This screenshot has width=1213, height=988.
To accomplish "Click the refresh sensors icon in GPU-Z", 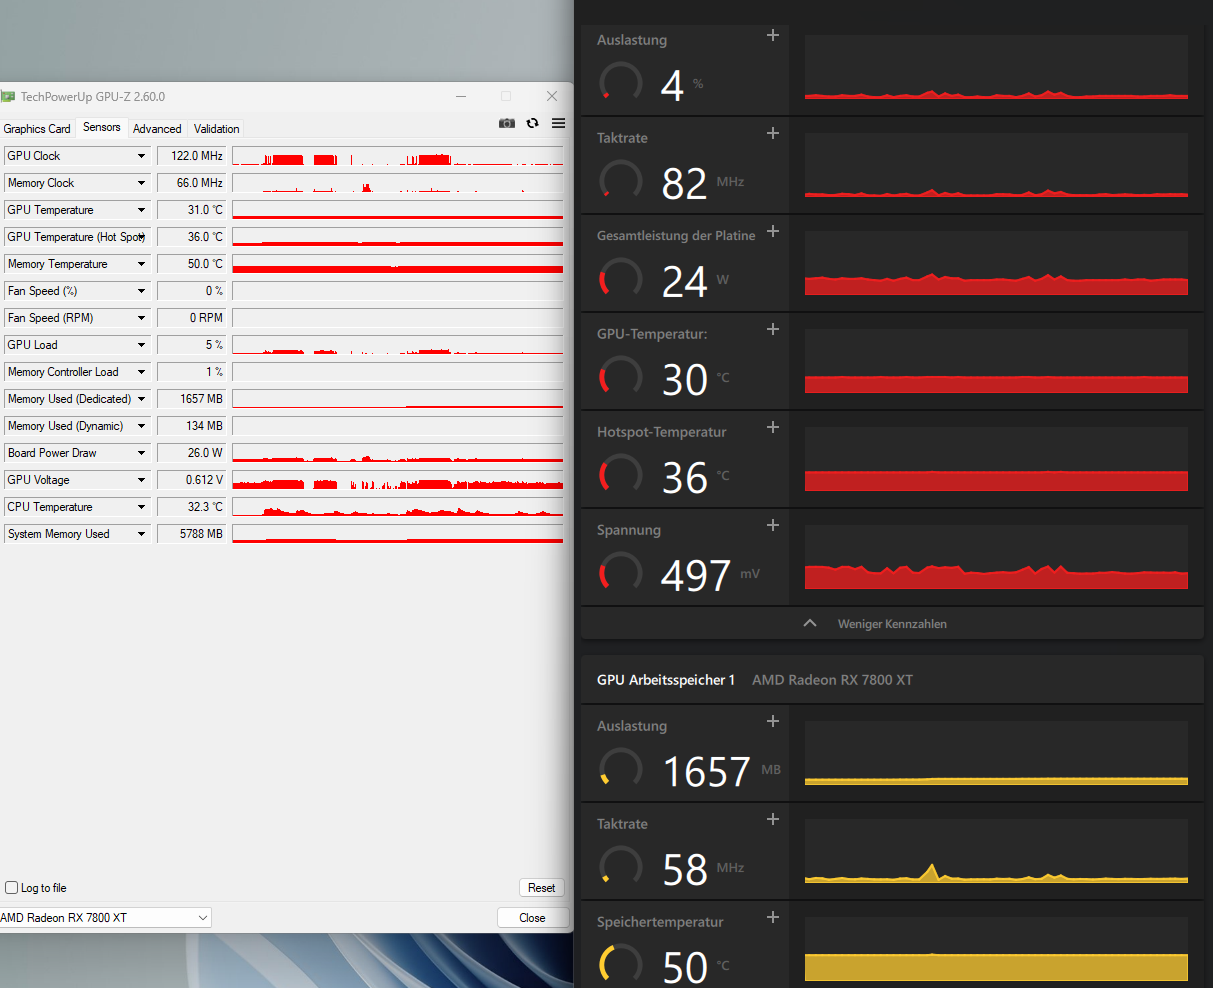I will (x=532, y=122).
